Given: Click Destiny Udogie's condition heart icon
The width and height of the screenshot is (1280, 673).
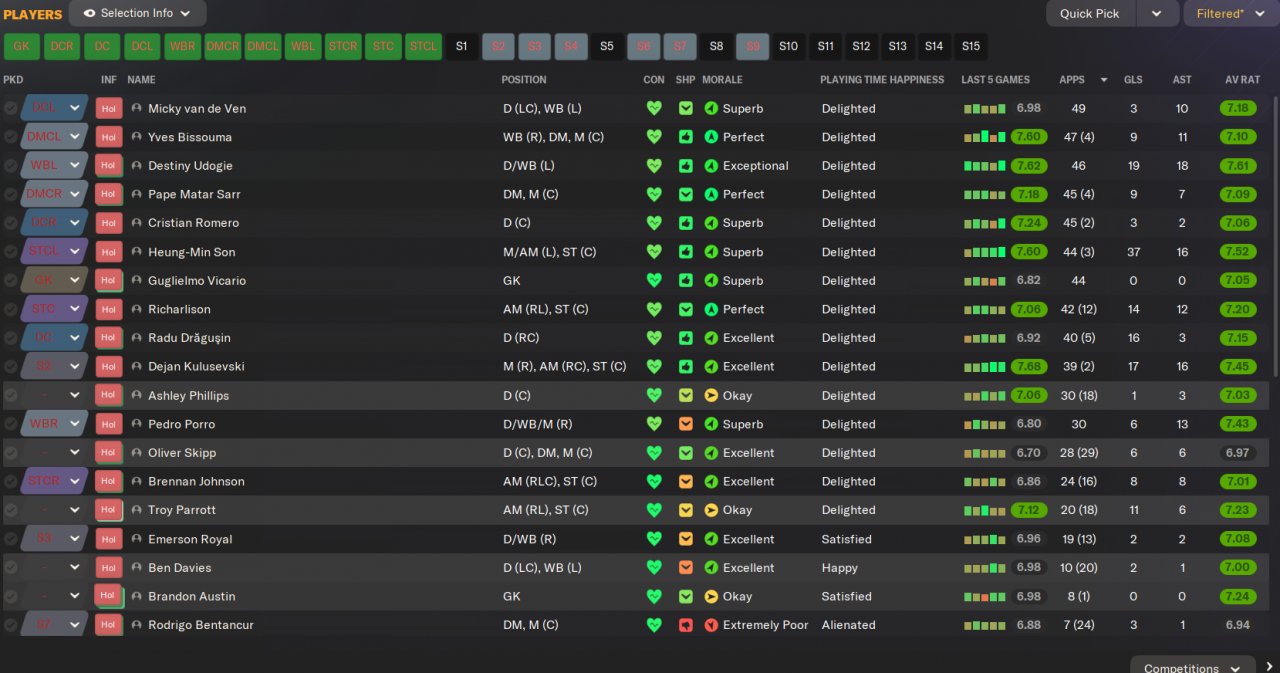Looking at the screenshot, I should click(x=654, y=166).
